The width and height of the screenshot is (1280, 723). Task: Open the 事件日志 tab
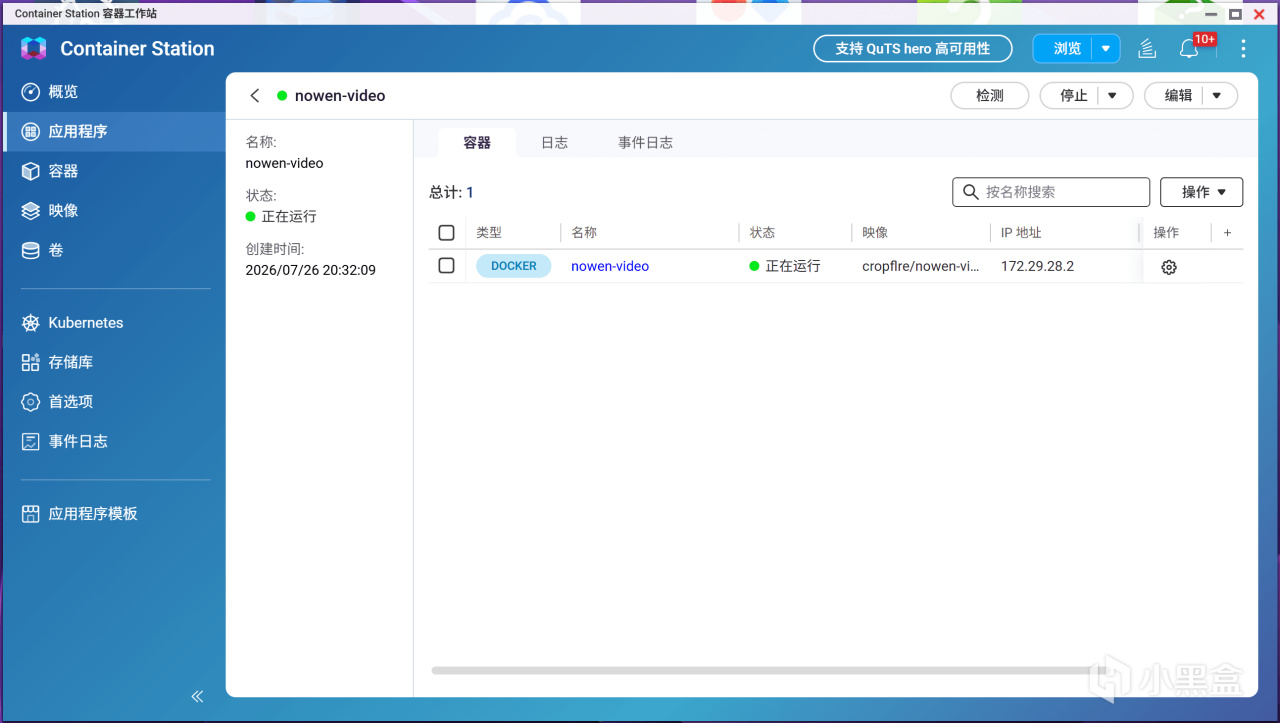point(645,143)
